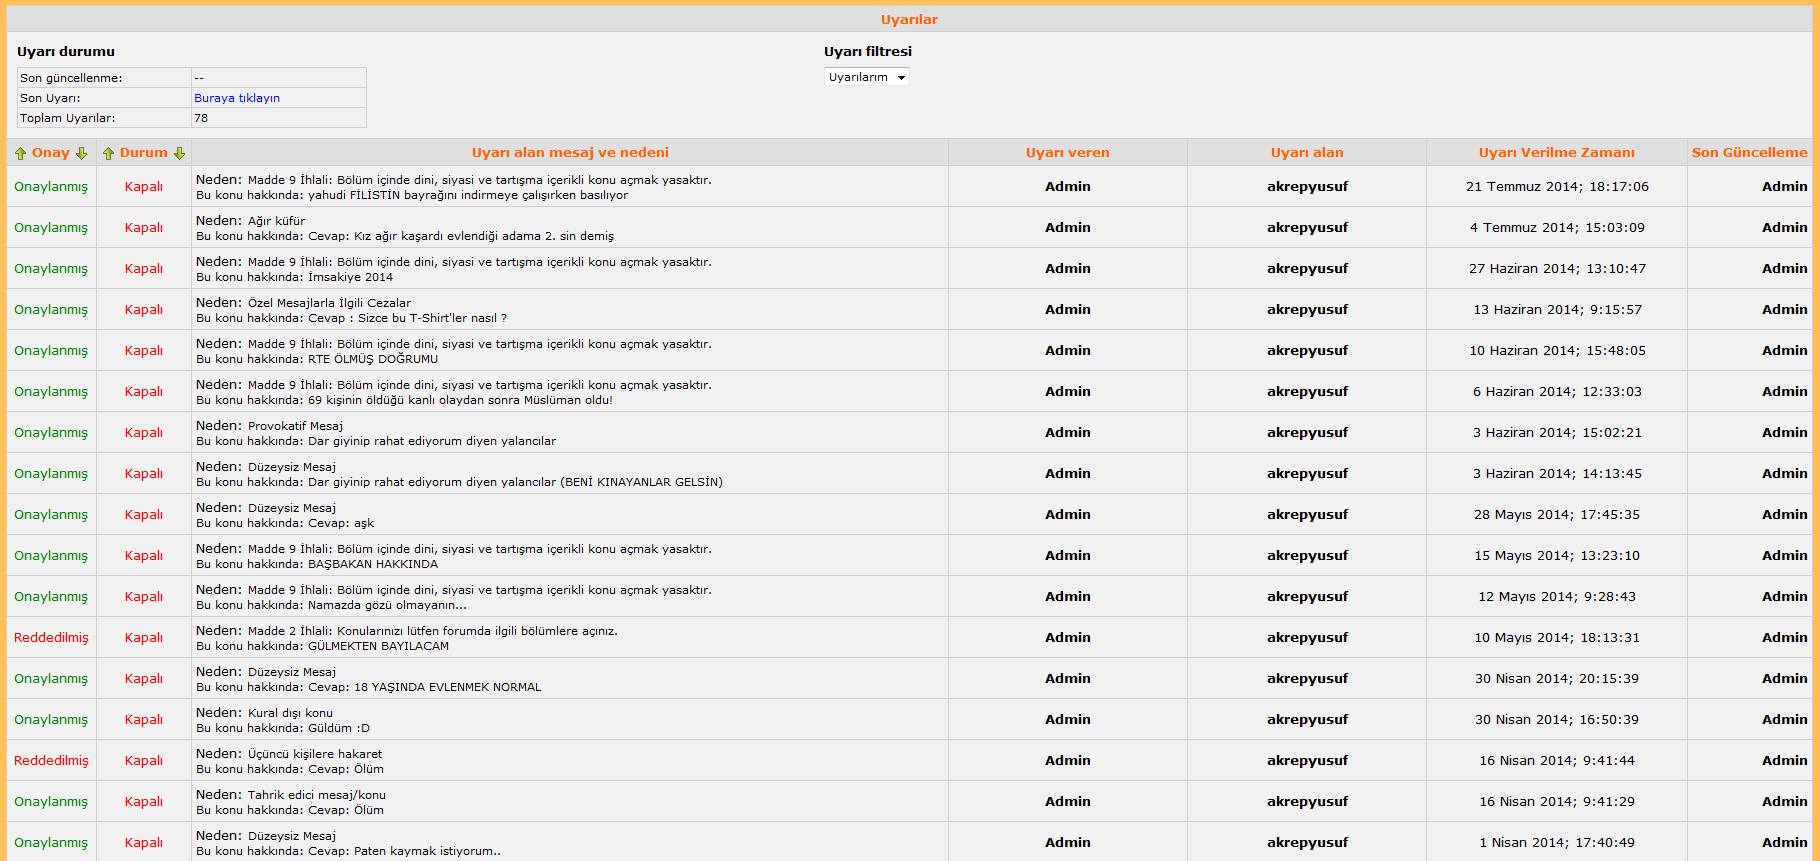Viewport: 1820px width, 861px height.
Task: Open 'Kız ağır kaşardı evlendiği adama' reply
Action: 461,237
